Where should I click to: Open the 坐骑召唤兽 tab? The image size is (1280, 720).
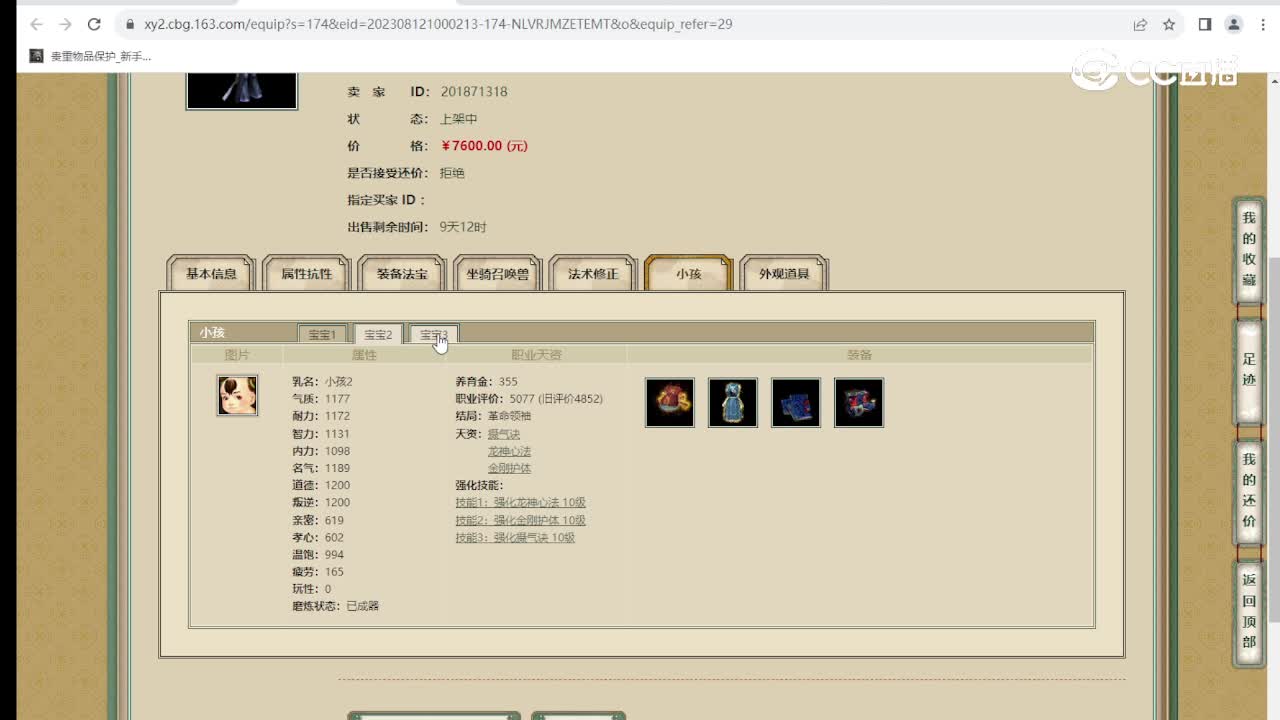[497, 273]
